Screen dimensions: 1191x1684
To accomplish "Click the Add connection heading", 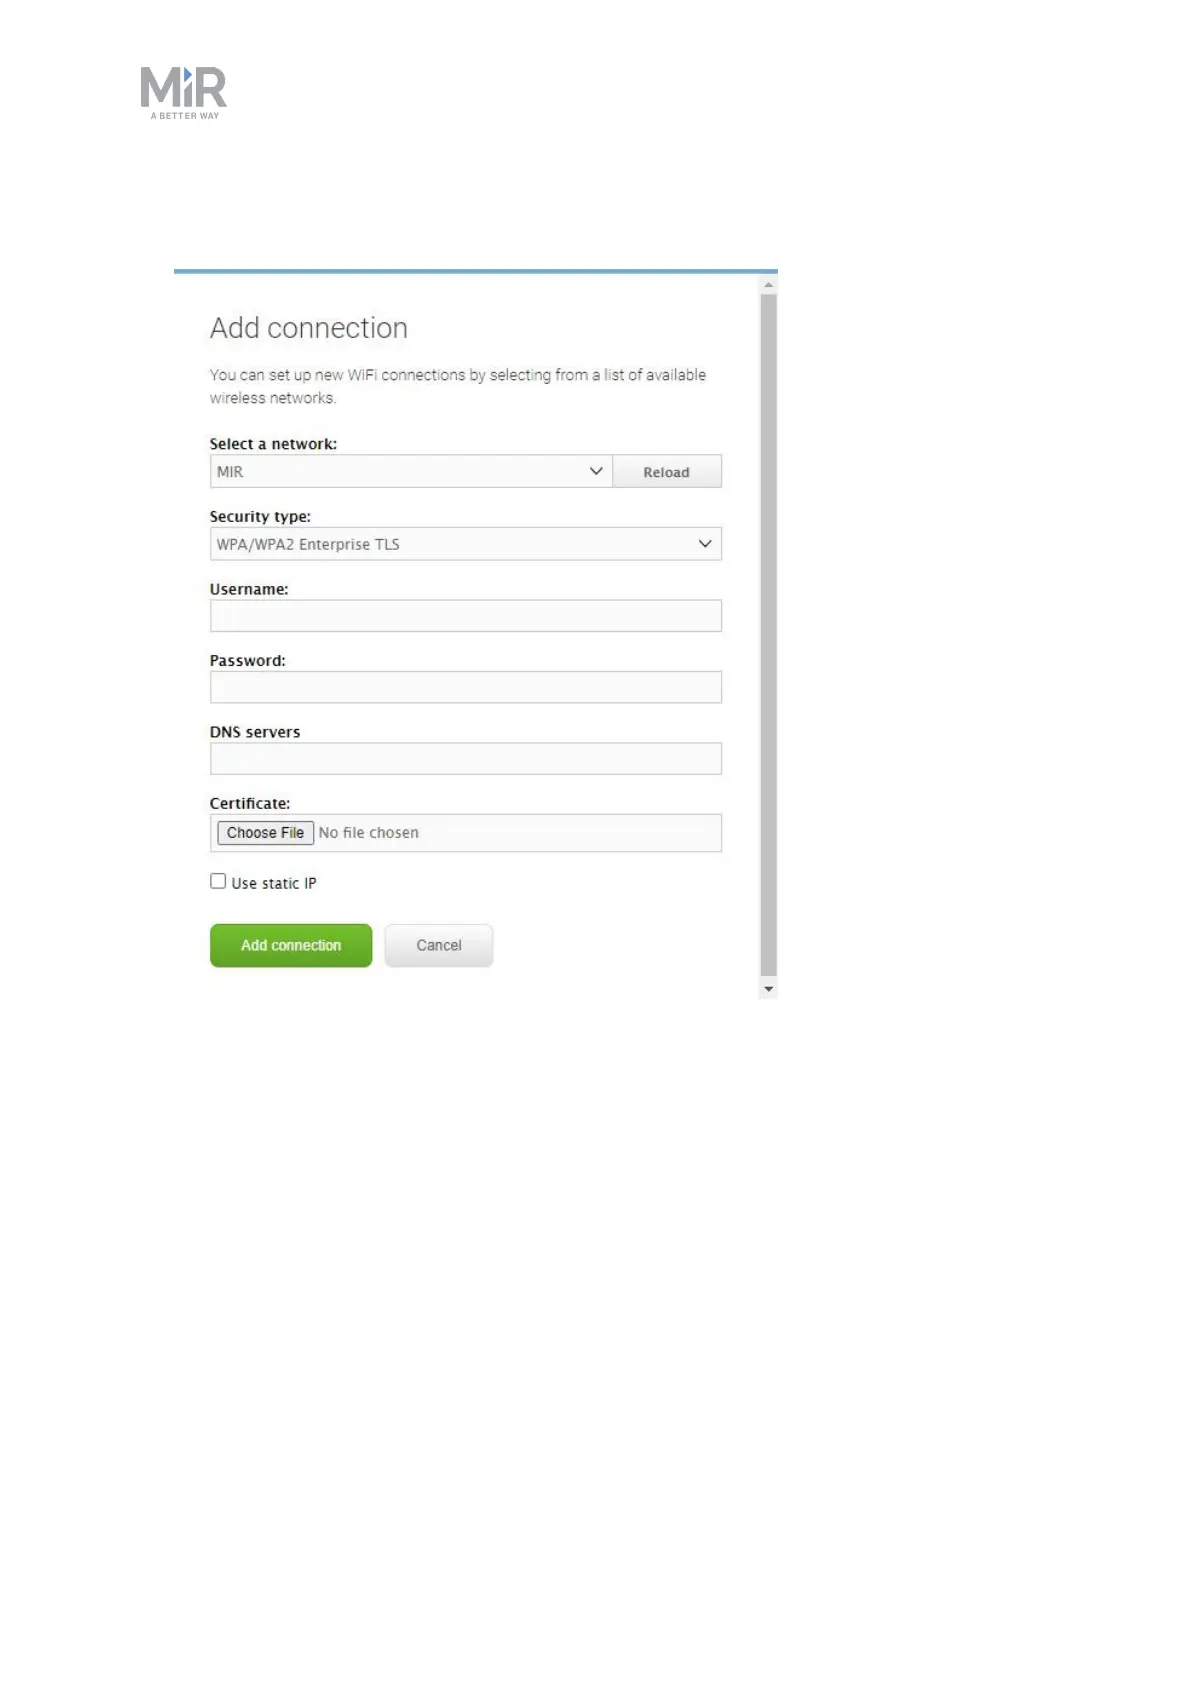I will tap(309, 328).
